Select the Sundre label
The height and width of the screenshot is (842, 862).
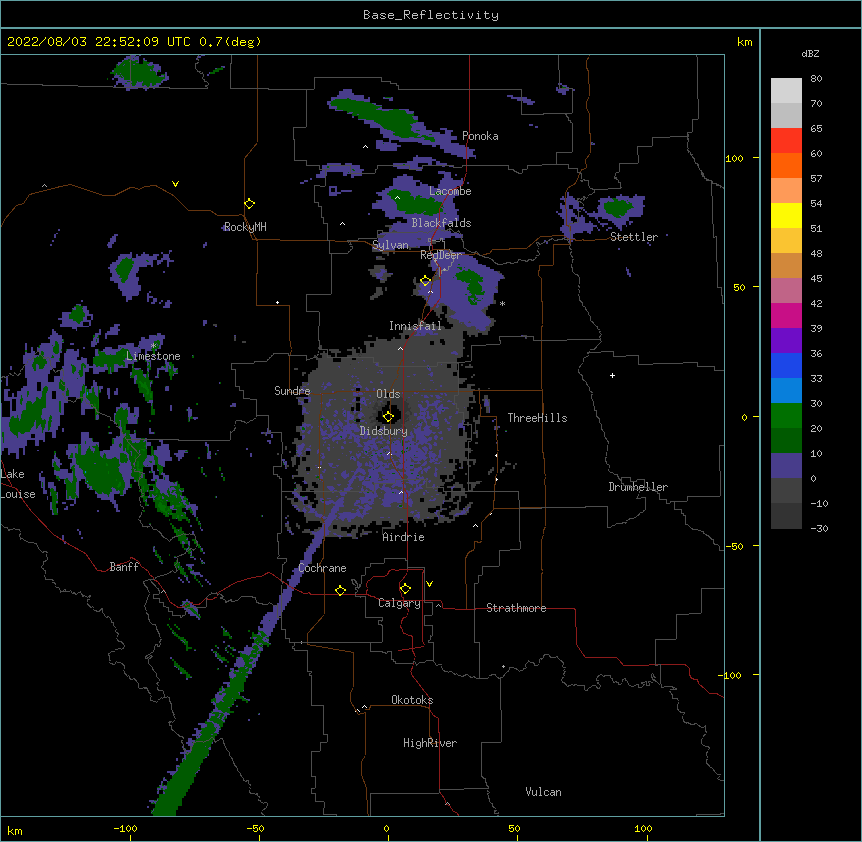pyautogui.click(x=292, y=391)
